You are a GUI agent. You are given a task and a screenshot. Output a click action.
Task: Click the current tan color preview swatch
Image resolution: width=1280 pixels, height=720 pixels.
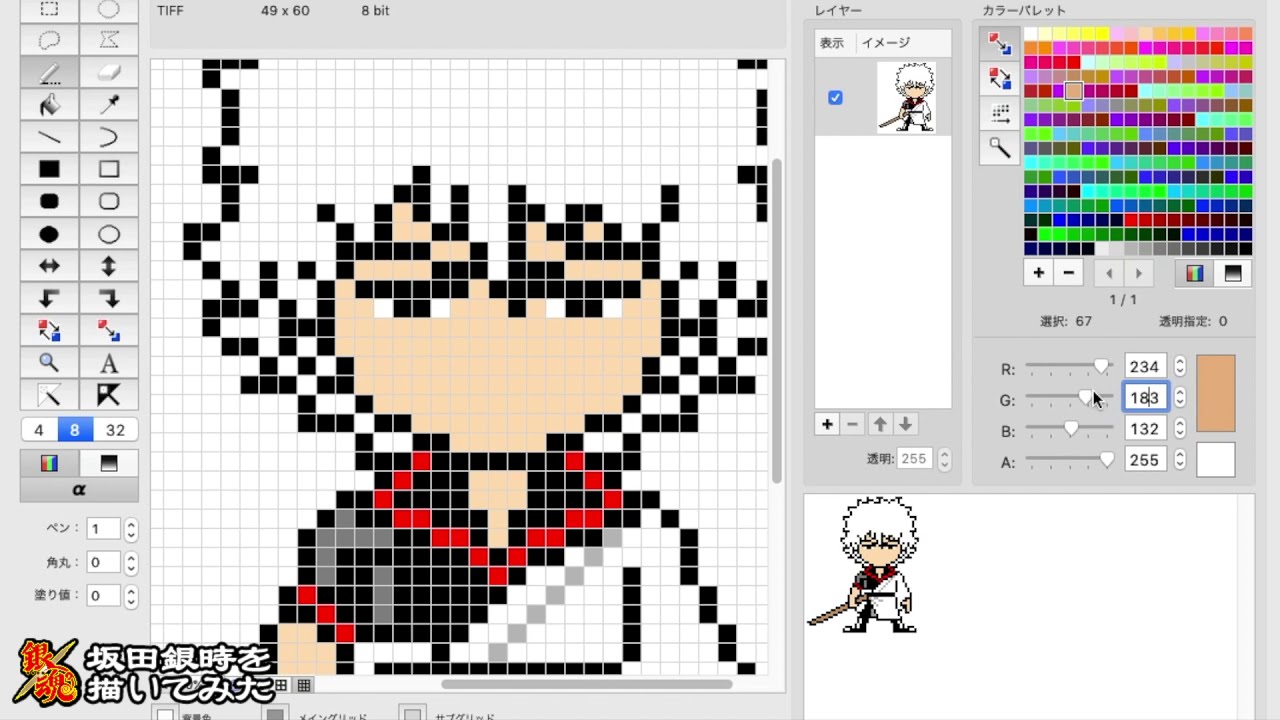(1216, 393)
